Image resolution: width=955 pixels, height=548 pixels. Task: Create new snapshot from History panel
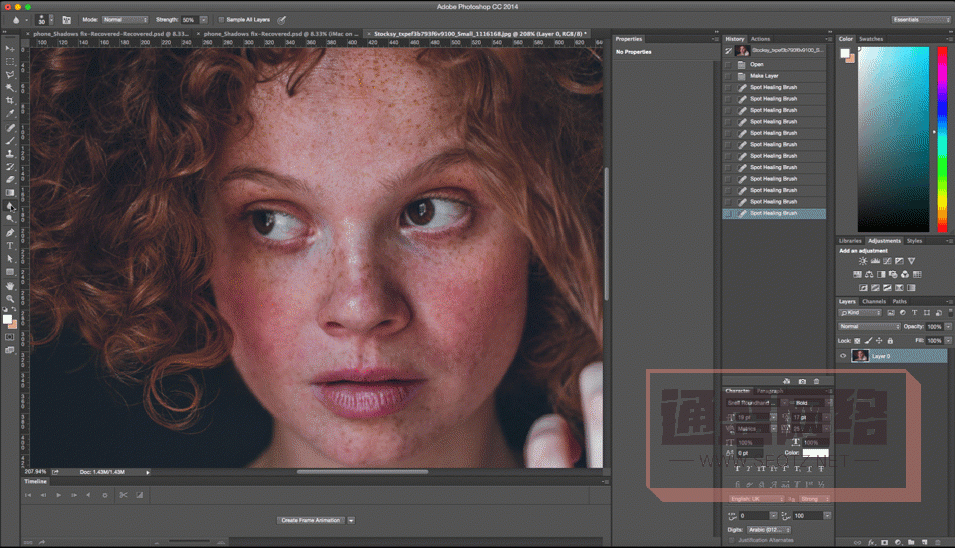[x=802, y=381]
